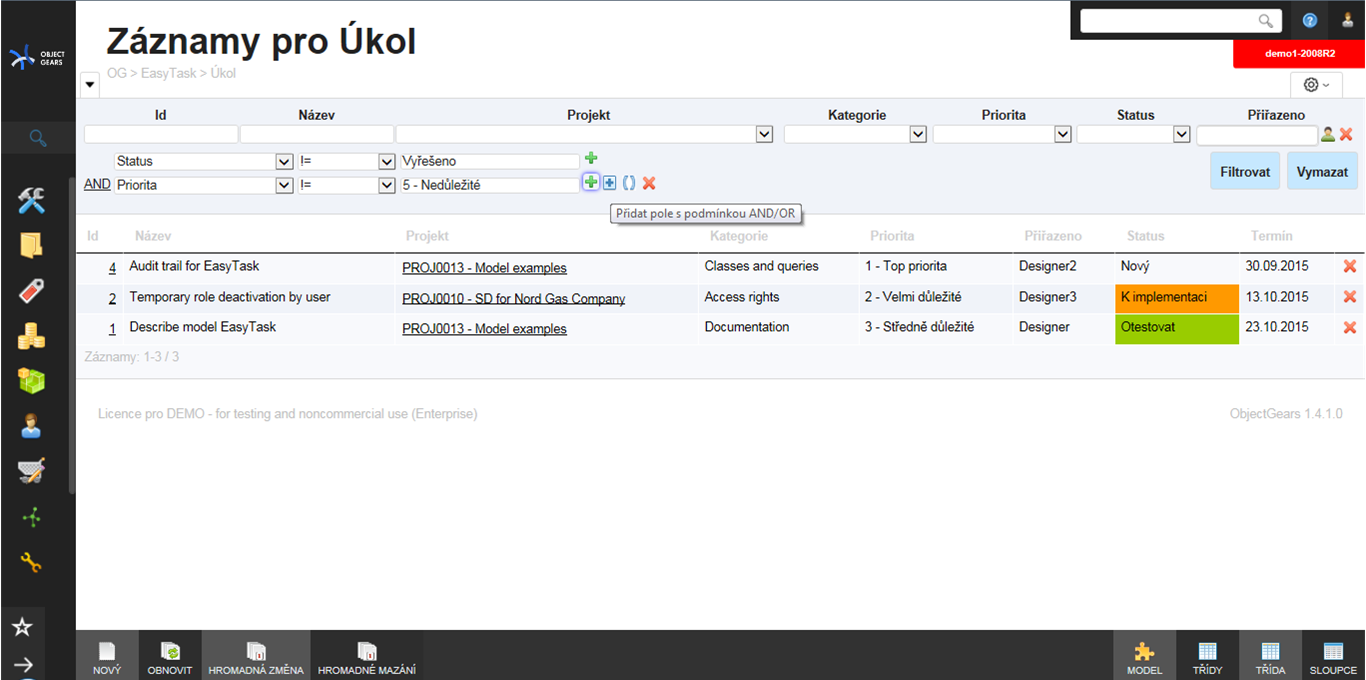The width and height of the screenshot is (1366, 680).
Task: Click magnifier icon in top search box
Action: pos(1265,21)
